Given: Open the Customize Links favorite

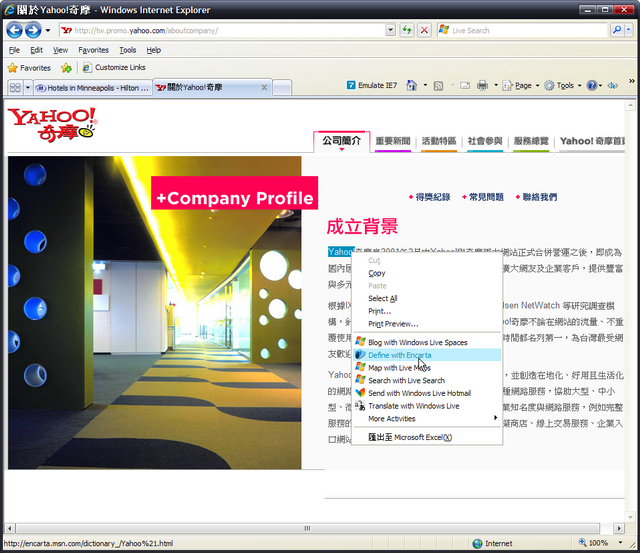Looking at the screenshot, I should (114, 67).
